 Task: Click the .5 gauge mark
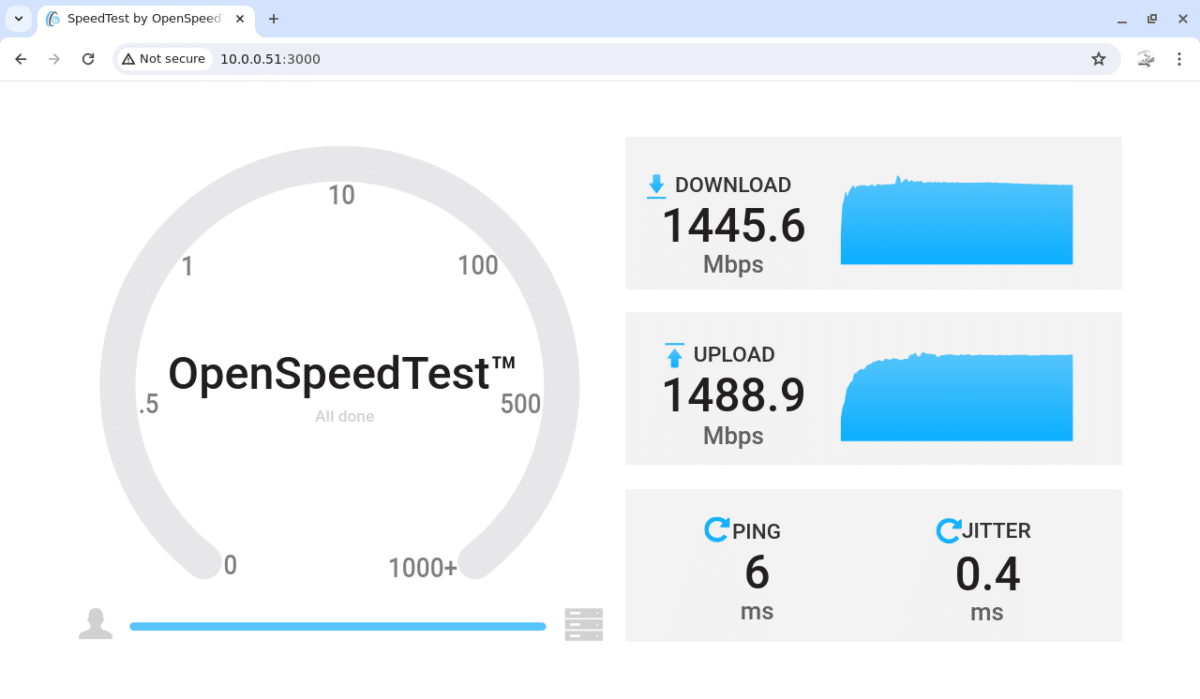(149, 404)
